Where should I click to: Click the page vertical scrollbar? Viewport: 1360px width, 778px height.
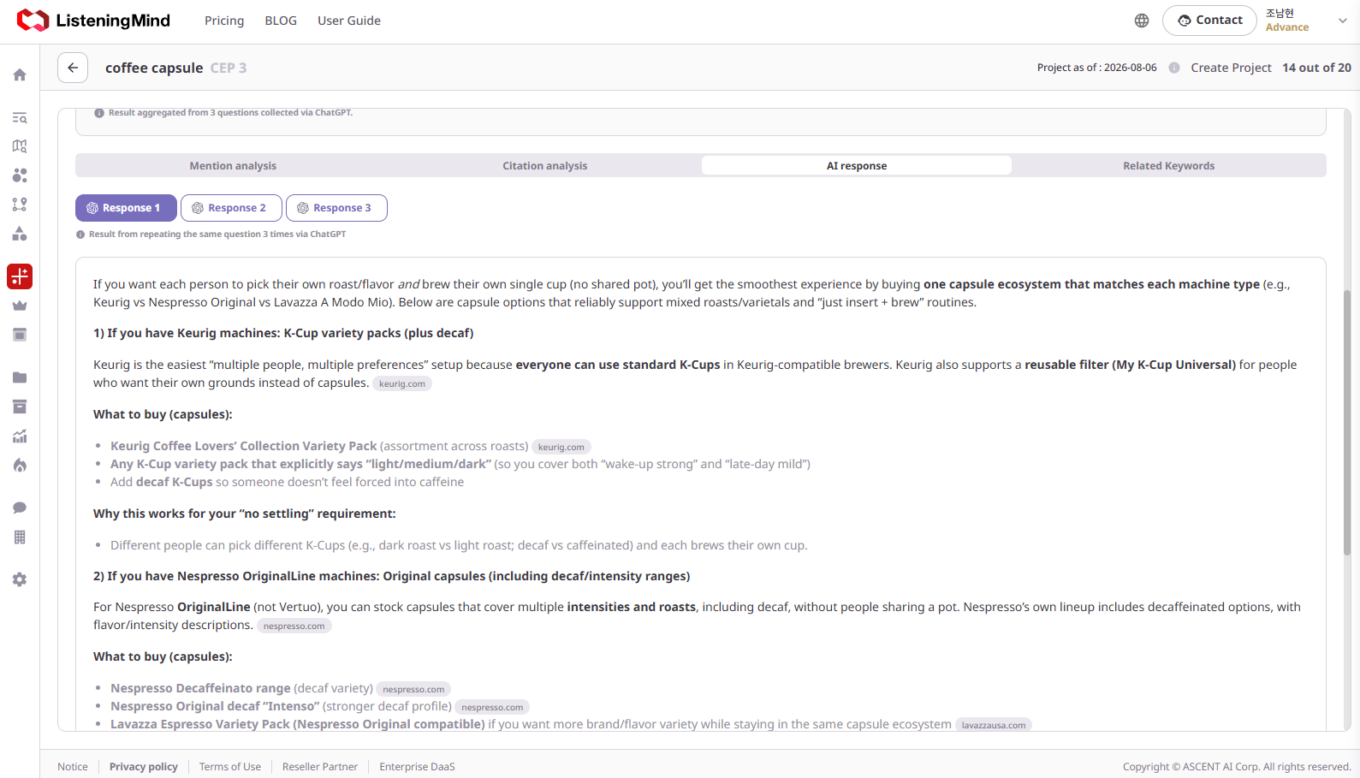(x=1346, y=422)
